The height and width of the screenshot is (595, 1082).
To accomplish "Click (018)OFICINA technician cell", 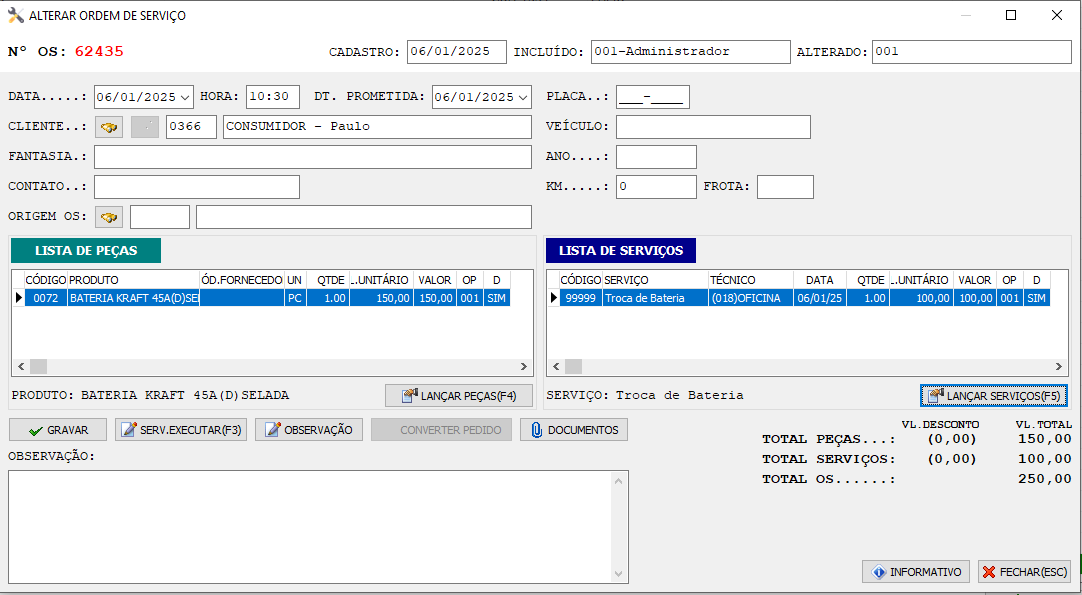I will point(751,298).
